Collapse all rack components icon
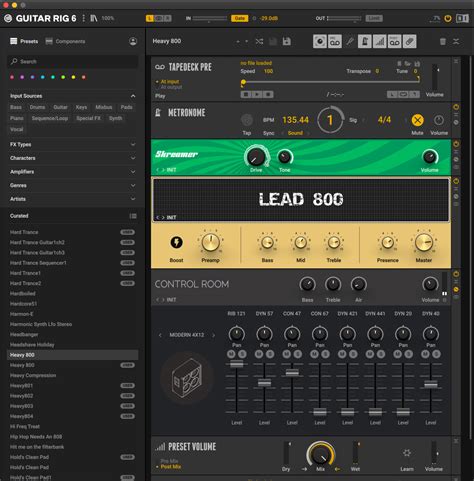Viewport: 474px width, 481px height. pos(456,41)
